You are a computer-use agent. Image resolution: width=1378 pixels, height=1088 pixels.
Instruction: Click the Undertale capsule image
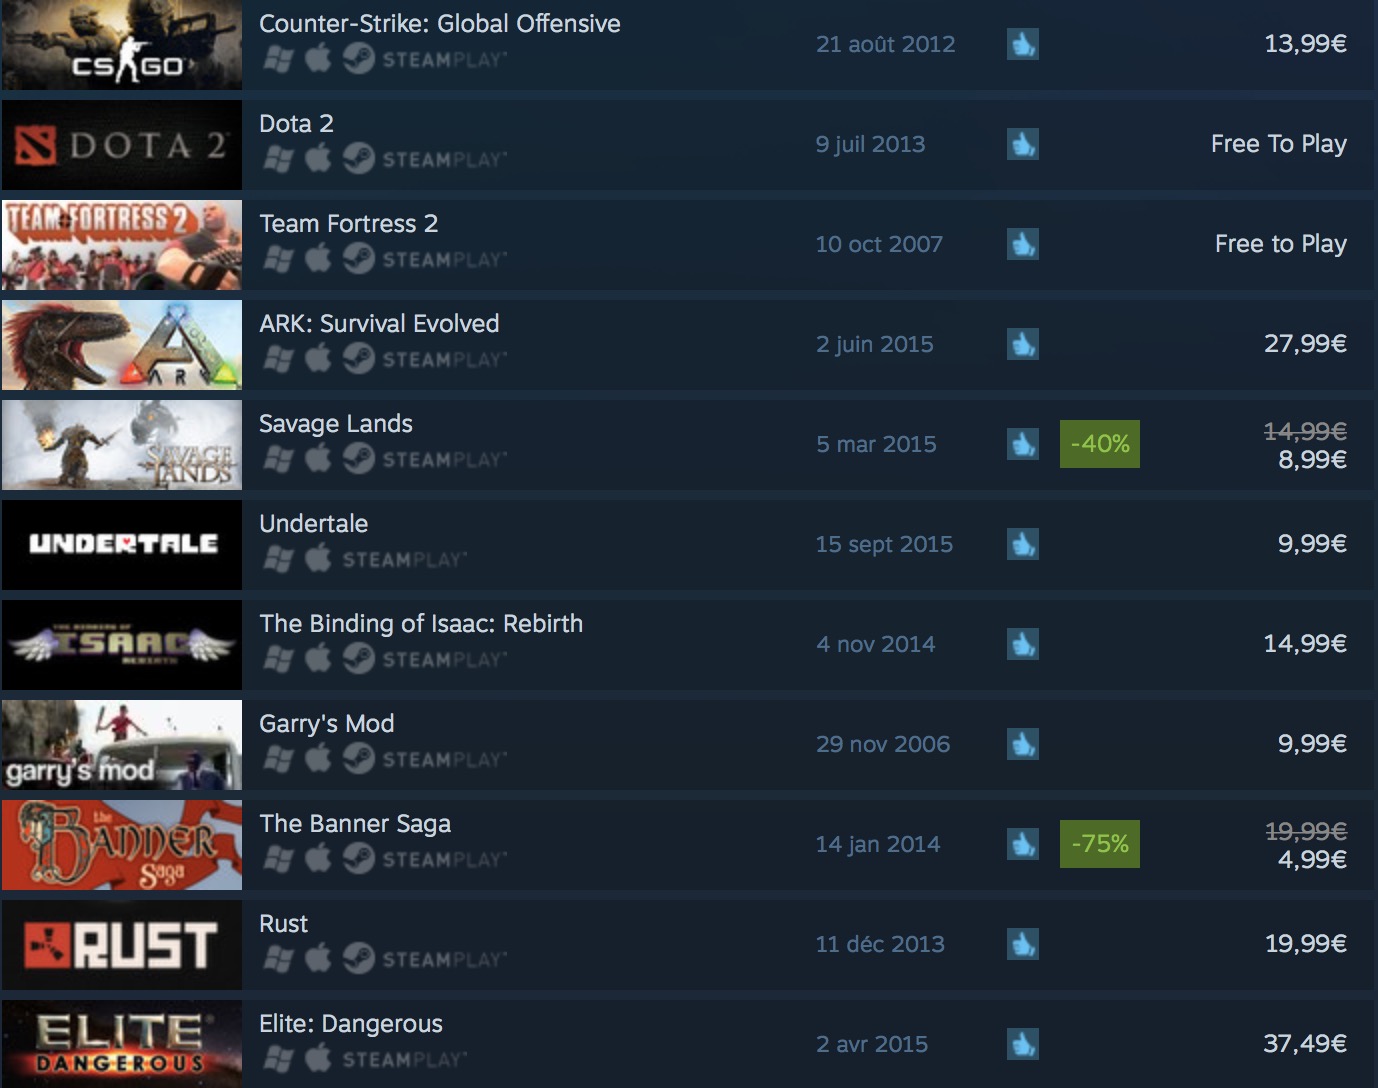(122, 545)
